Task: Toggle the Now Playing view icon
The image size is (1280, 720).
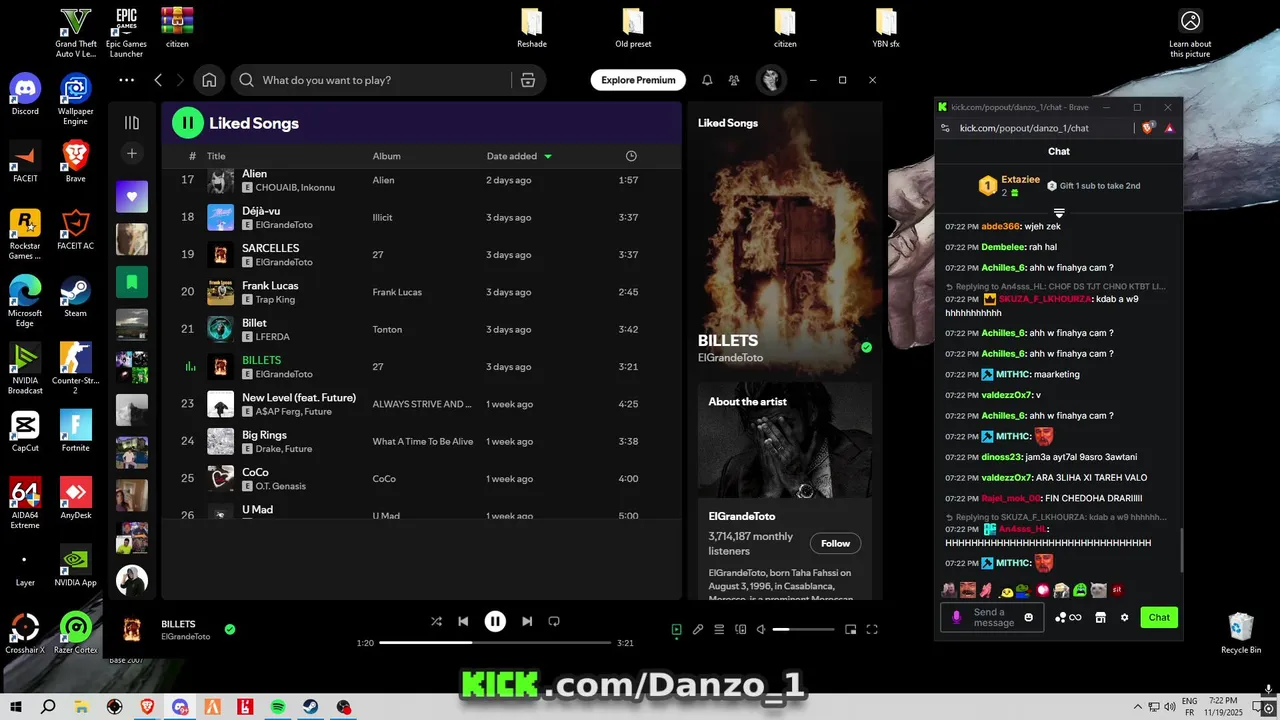Action: click(x=677, y=629)
